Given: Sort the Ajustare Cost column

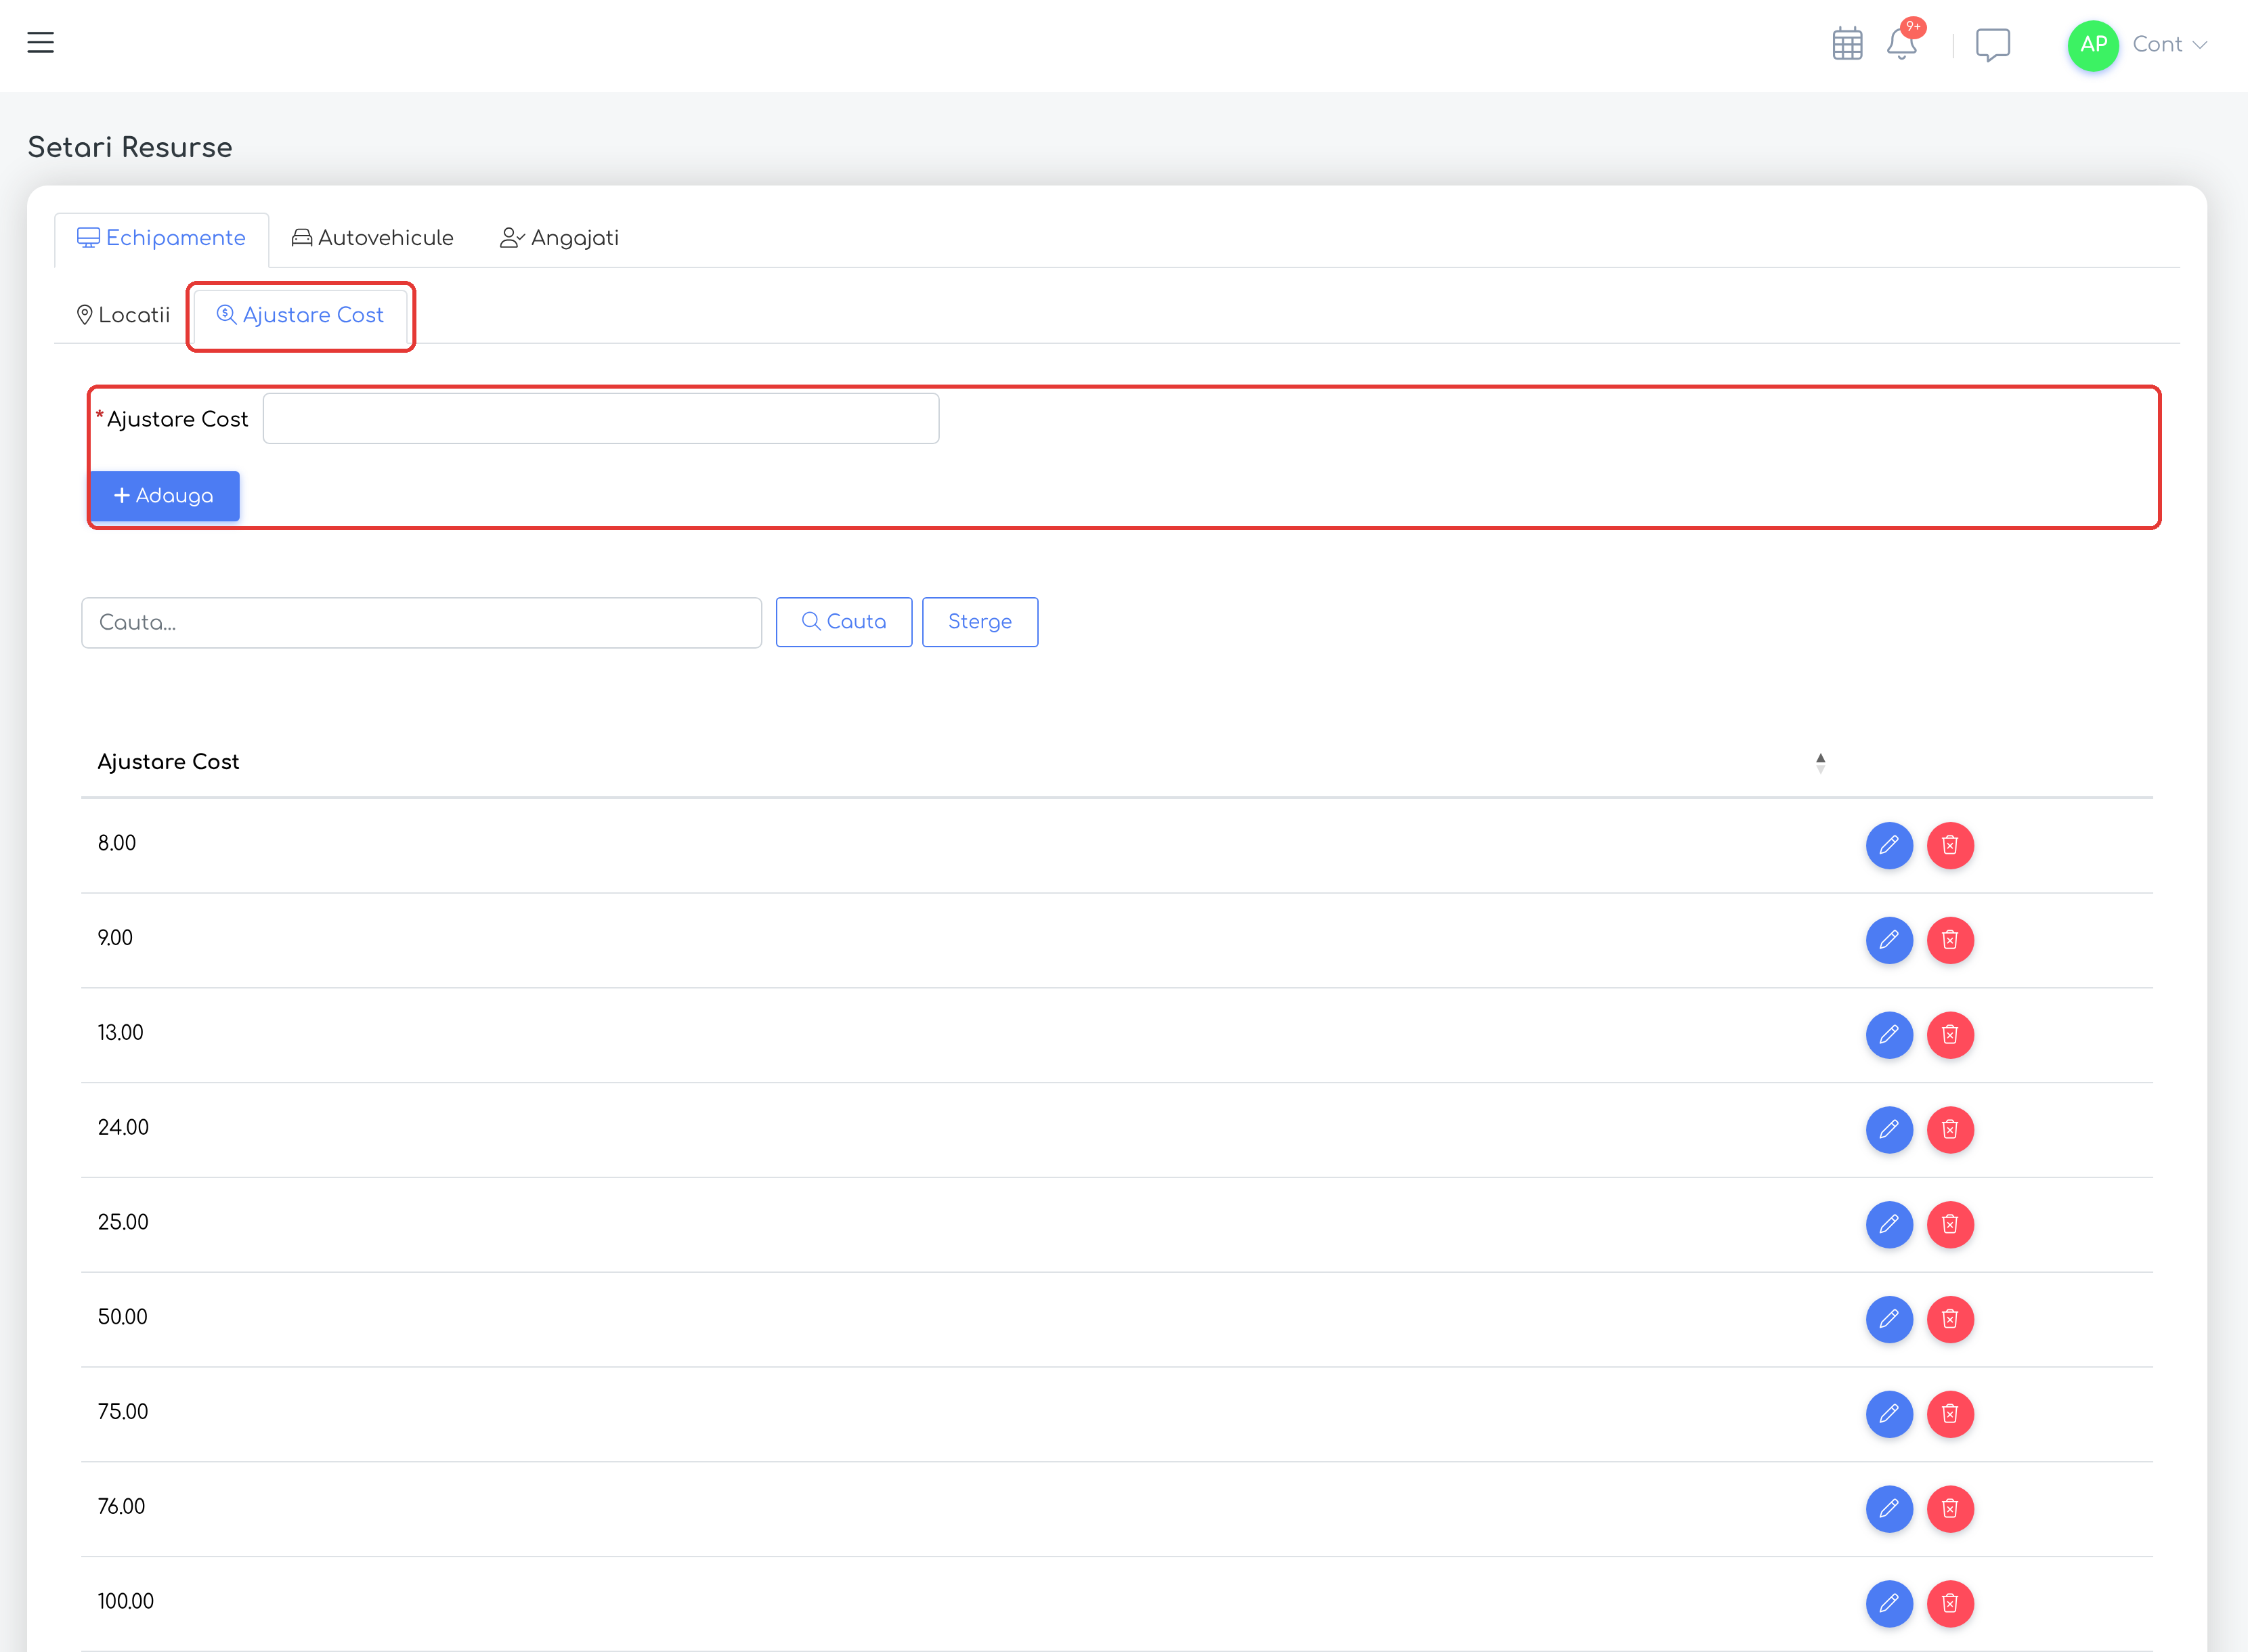Looking at the screenshot, I should [x=1820, y=763].
